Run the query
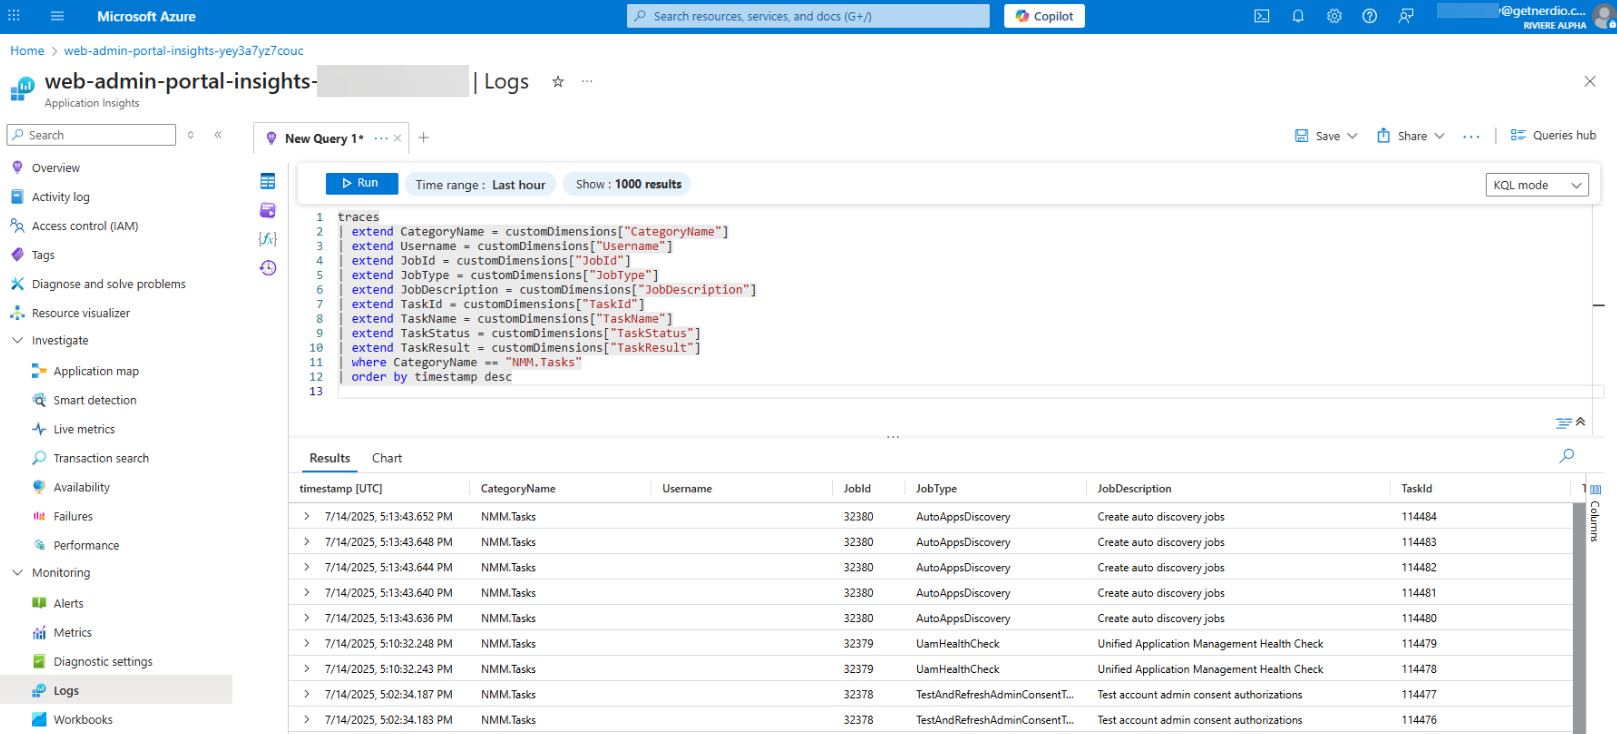1617x734 pixels. [x=361, y=184]
